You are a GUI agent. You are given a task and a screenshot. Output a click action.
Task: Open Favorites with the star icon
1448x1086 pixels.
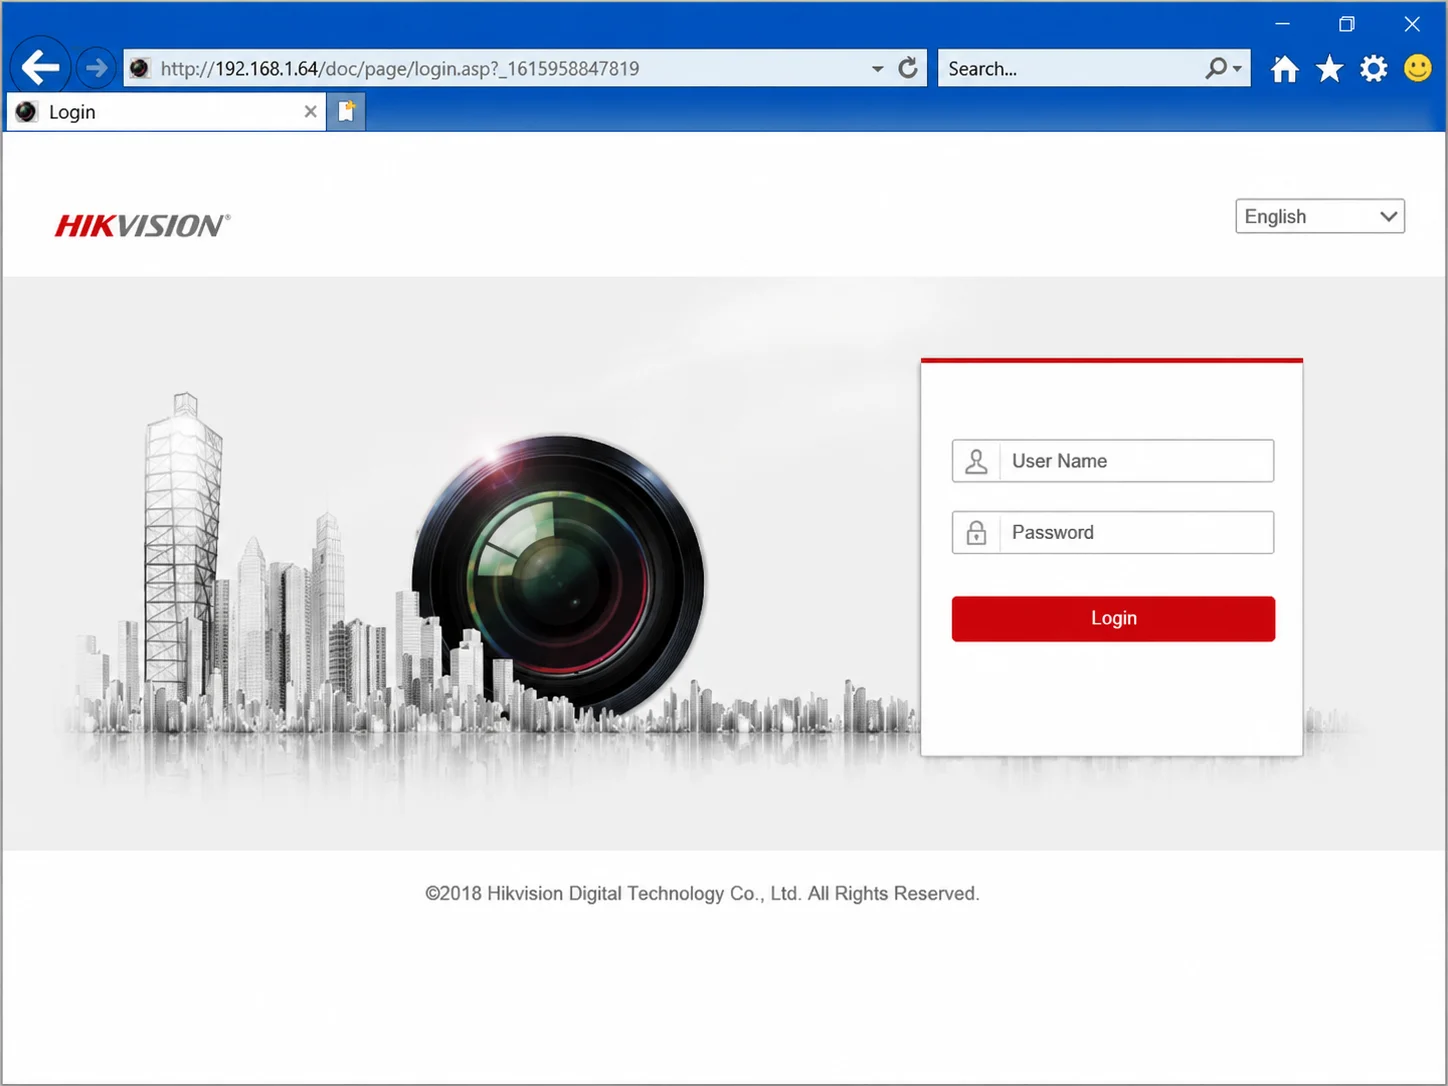[x=1329, y=69]
